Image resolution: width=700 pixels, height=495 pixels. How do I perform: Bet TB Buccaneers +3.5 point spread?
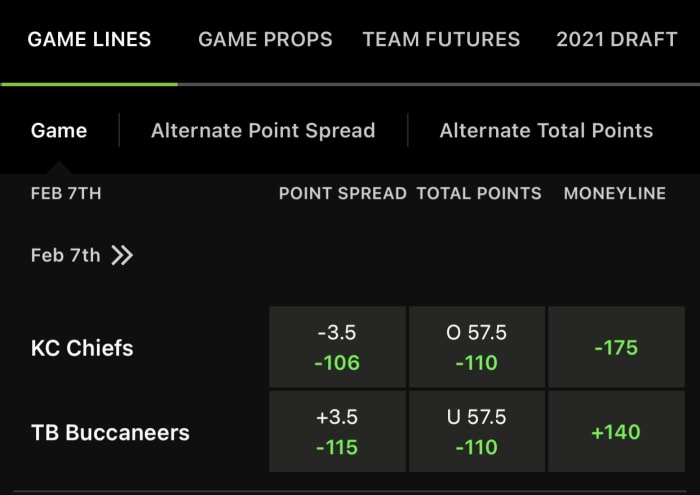pos(337,432)
